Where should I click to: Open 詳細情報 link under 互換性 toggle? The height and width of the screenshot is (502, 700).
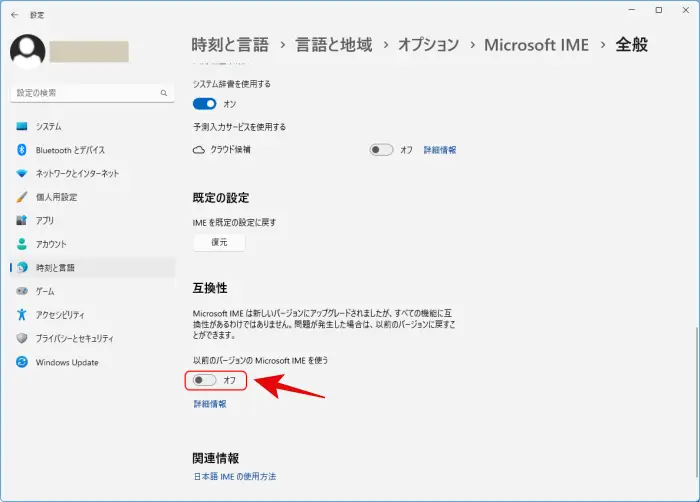point(210,404)
